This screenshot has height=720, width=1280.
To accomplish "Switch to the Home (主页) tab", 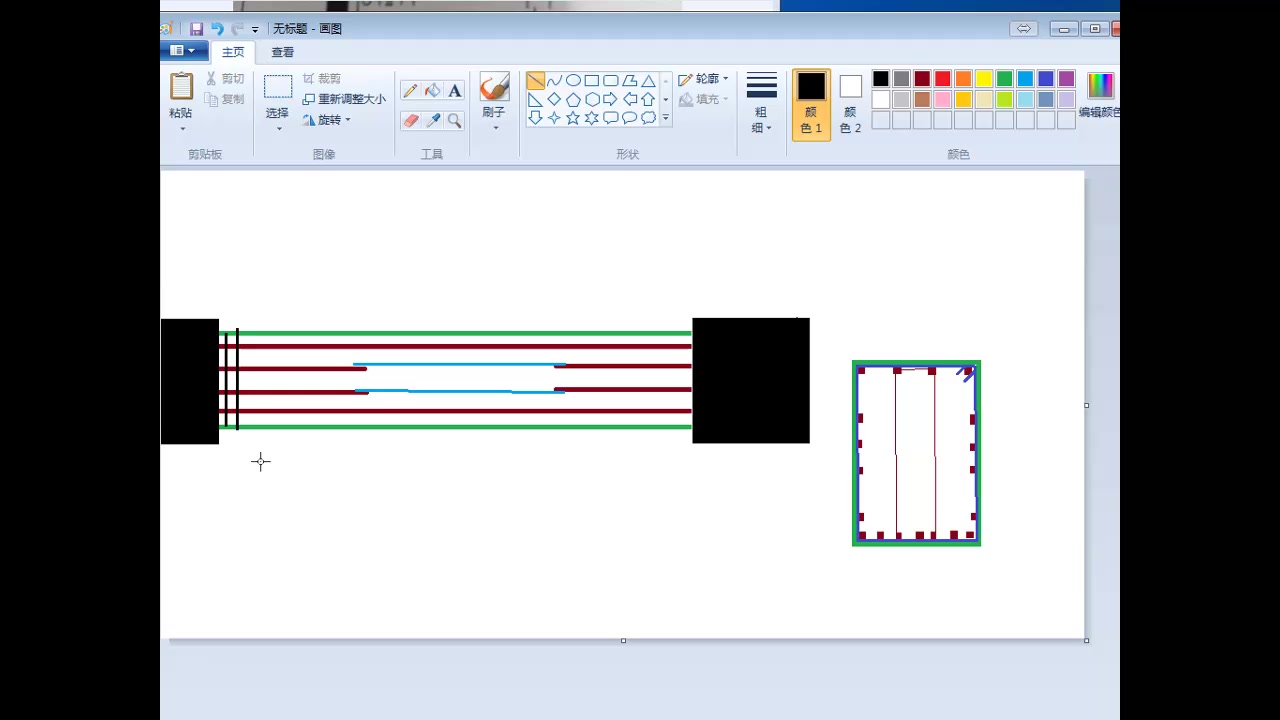I will coord(233,52).
